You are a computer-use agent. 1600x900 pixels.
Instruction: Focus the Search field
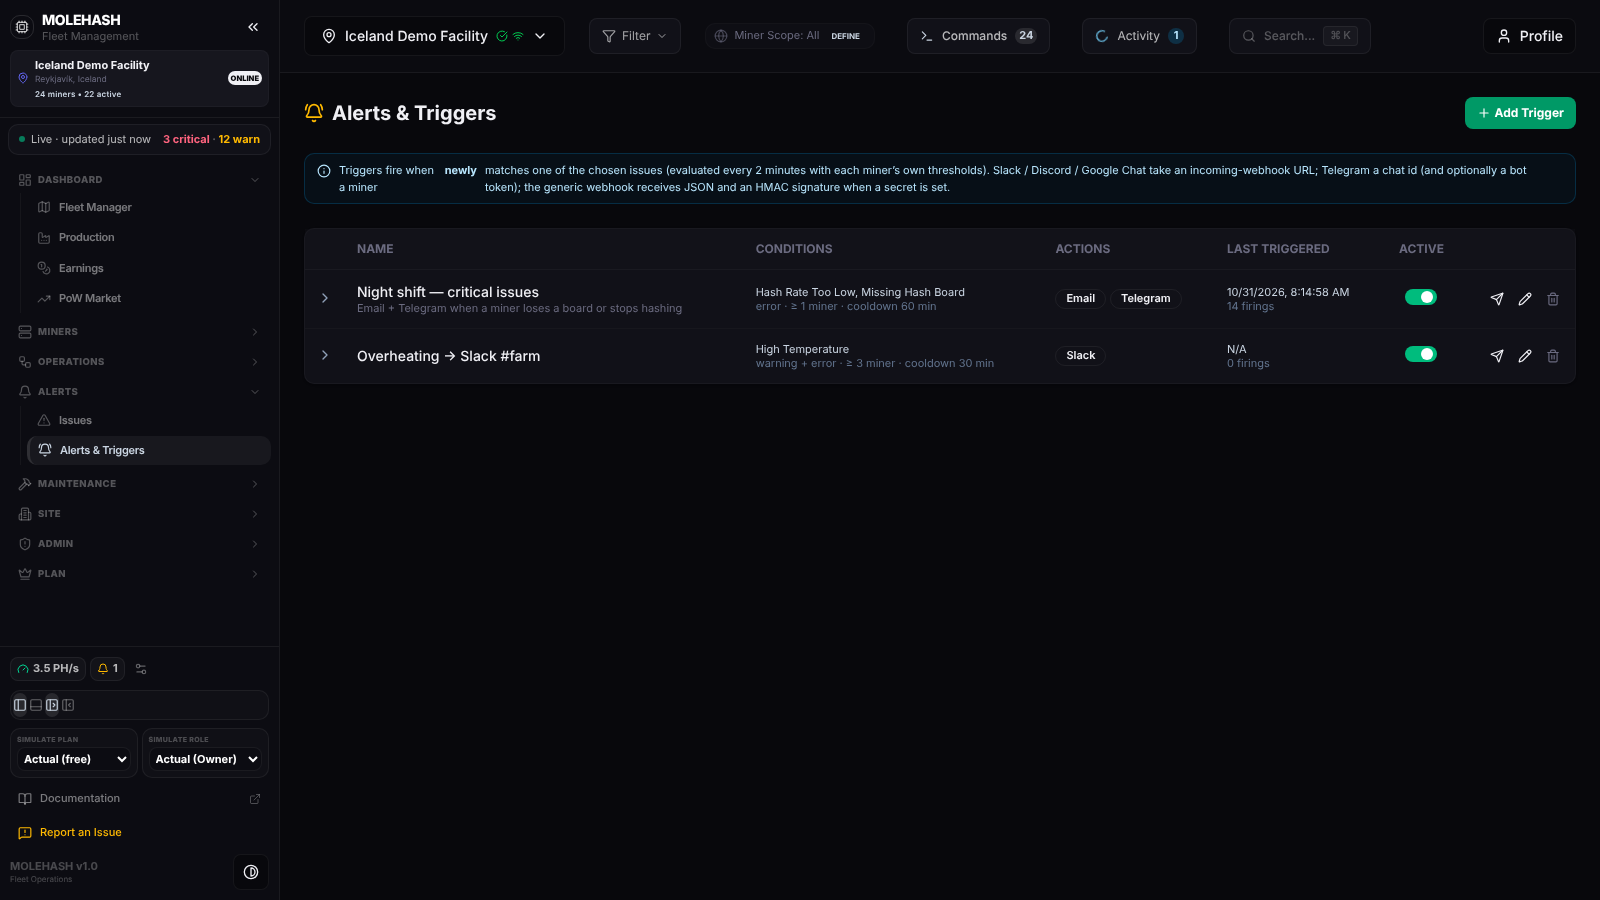[x=1299, y=36]
